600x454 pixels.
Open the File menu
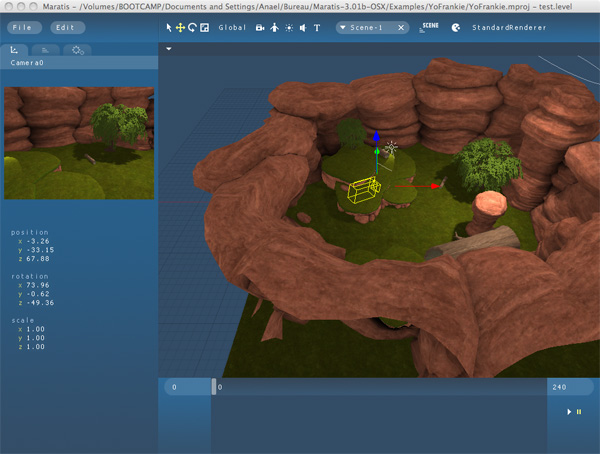click(x=24, y=28)
